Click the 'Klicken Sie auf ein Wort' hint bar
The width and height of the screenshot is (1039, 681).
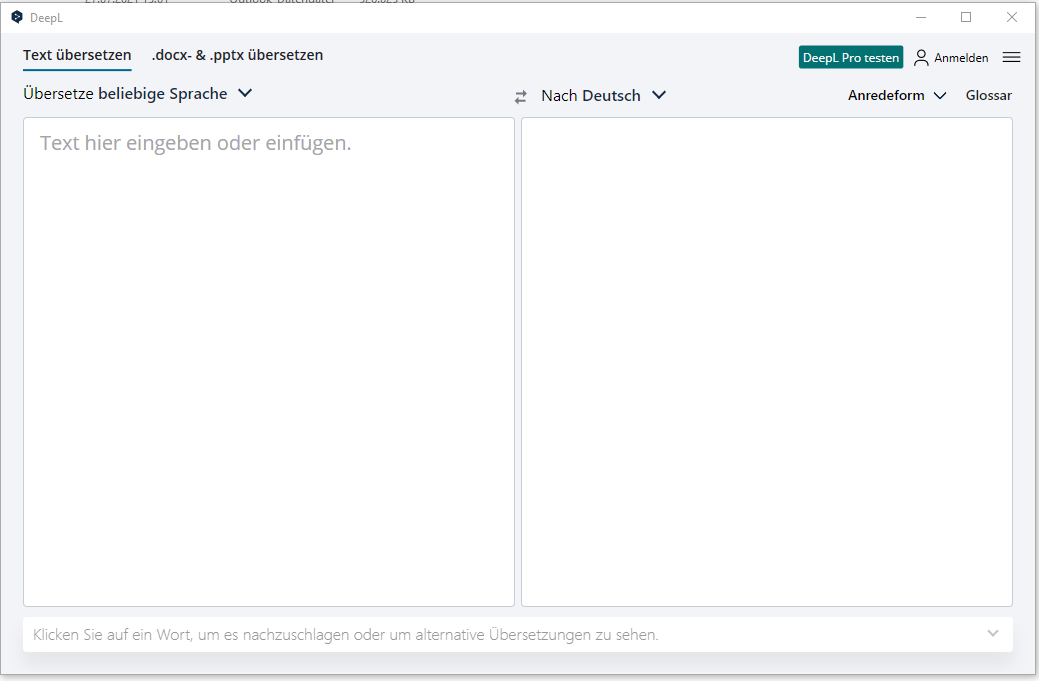coord(518,635)
